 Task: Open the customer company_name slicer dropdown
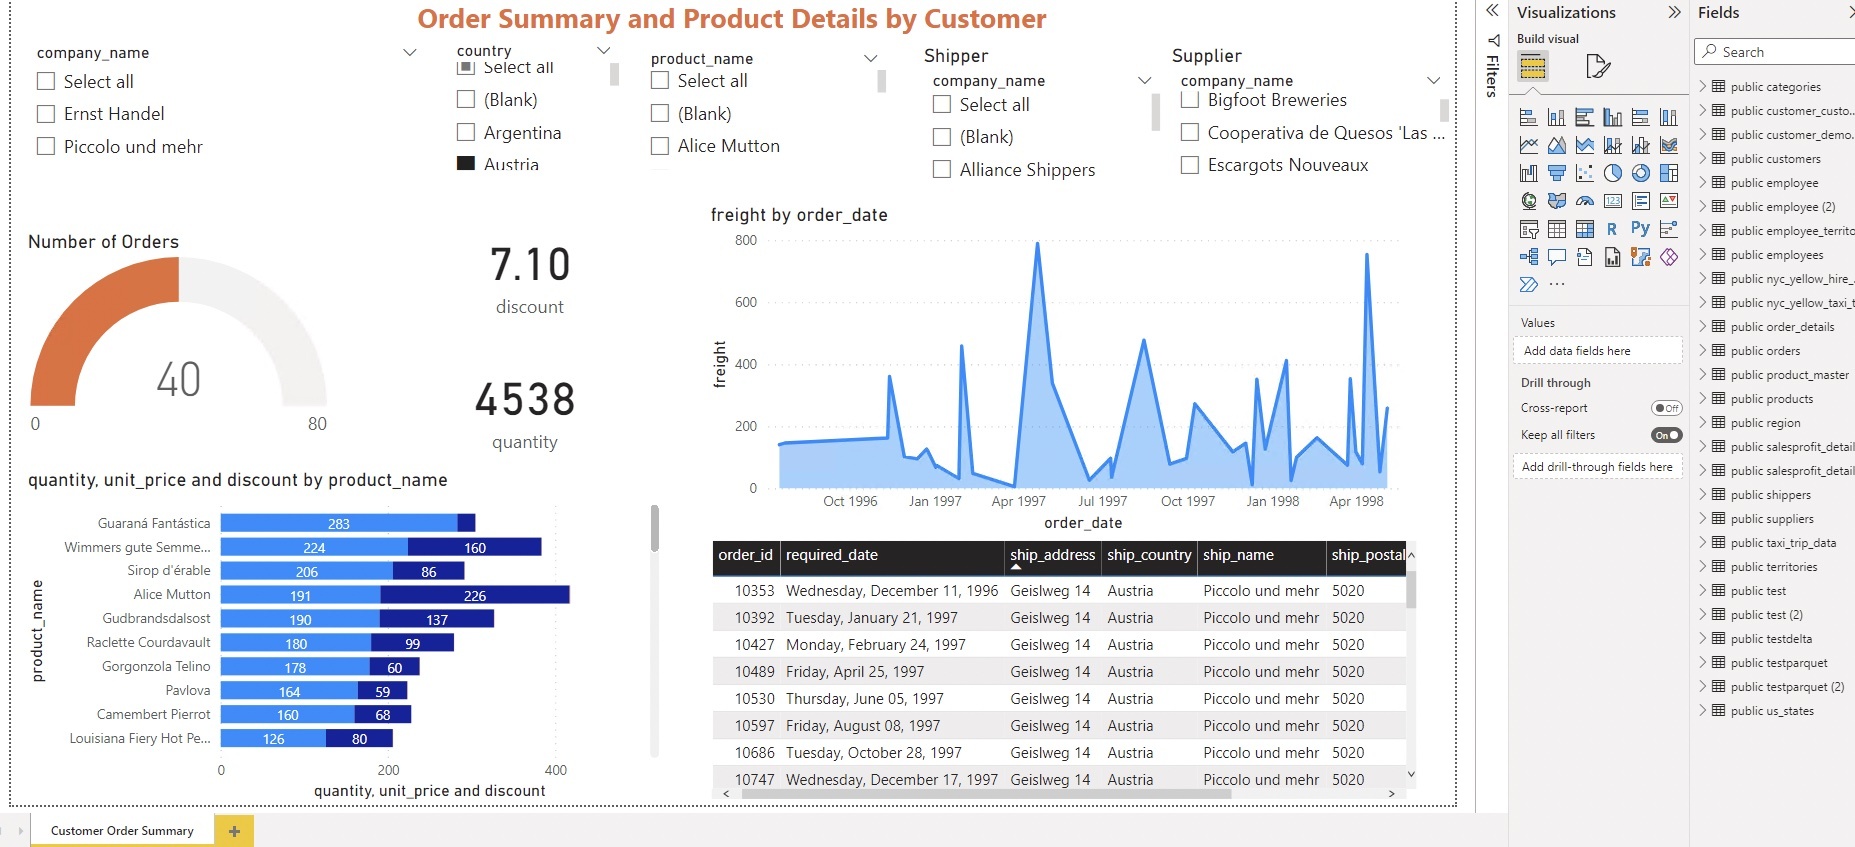(x=409, y=53)
